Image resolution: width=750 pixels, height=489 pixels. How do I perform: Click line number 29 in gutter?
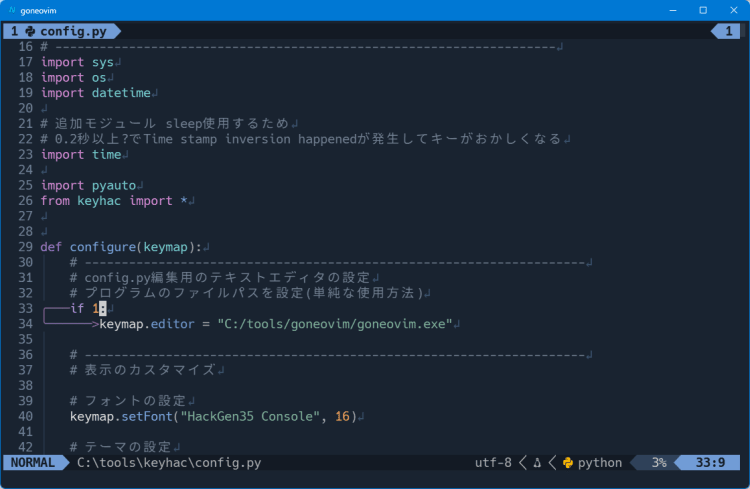click(25, 247)
